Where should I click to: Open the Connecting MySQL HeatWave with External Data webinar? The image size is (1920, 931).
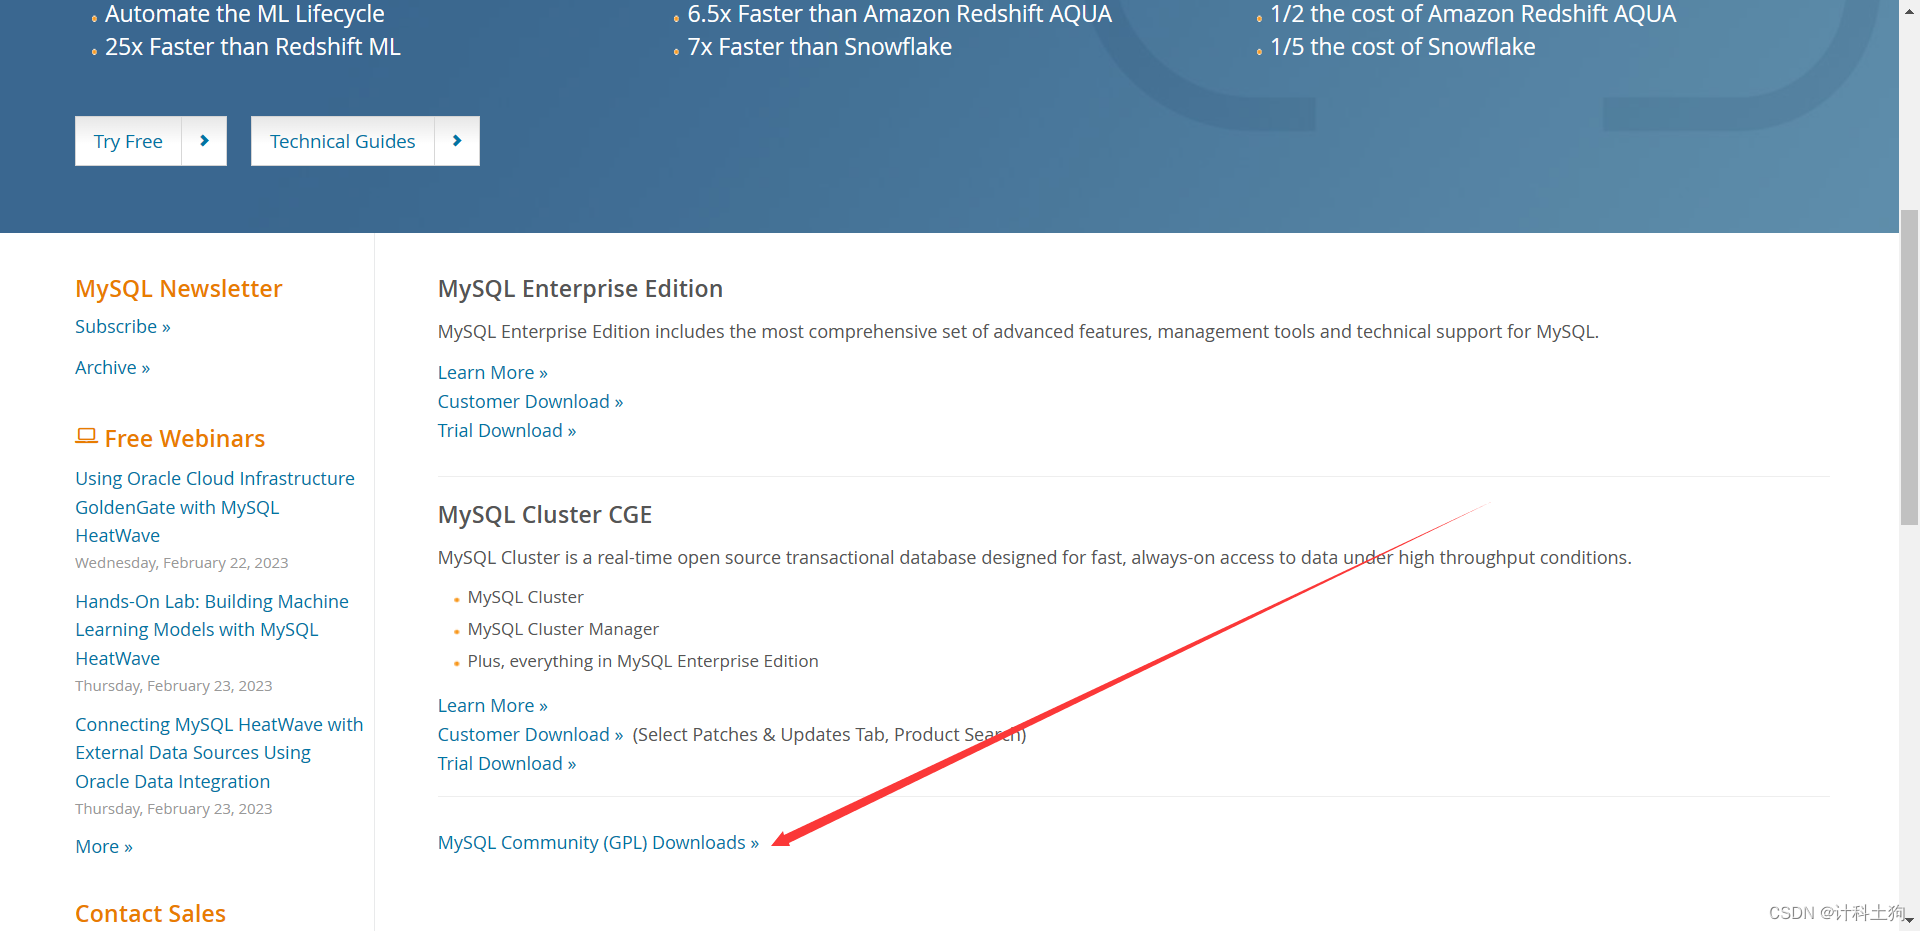pos(219,753)
